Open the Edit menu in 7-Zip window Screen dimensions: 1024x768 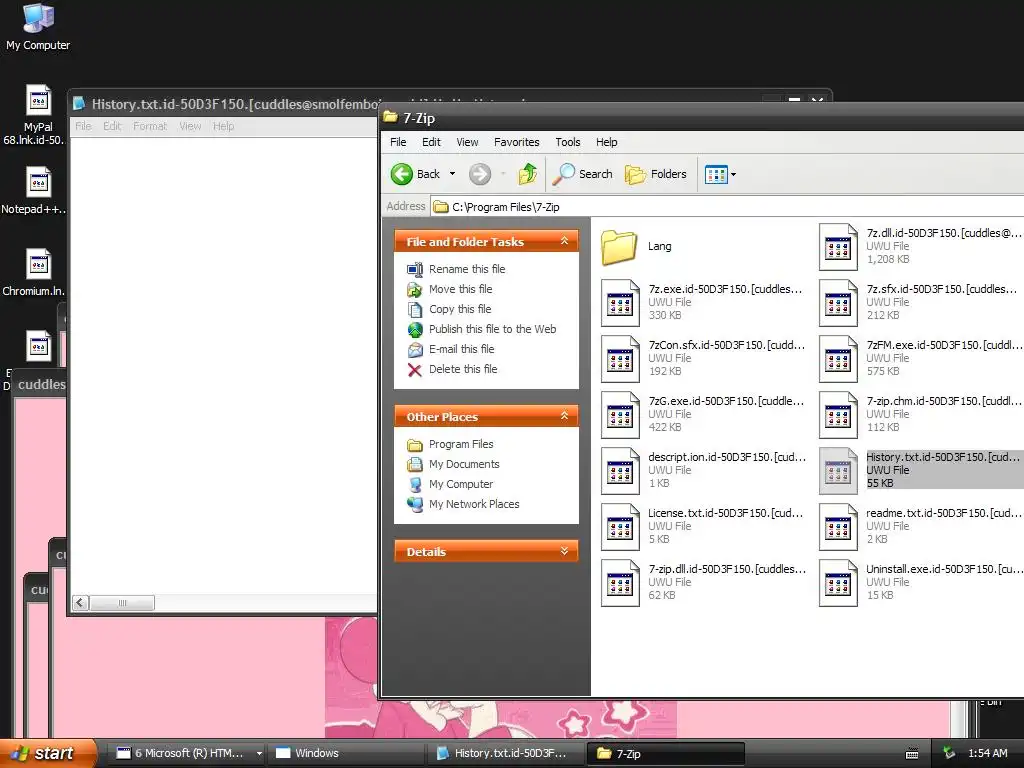(431, 142)
